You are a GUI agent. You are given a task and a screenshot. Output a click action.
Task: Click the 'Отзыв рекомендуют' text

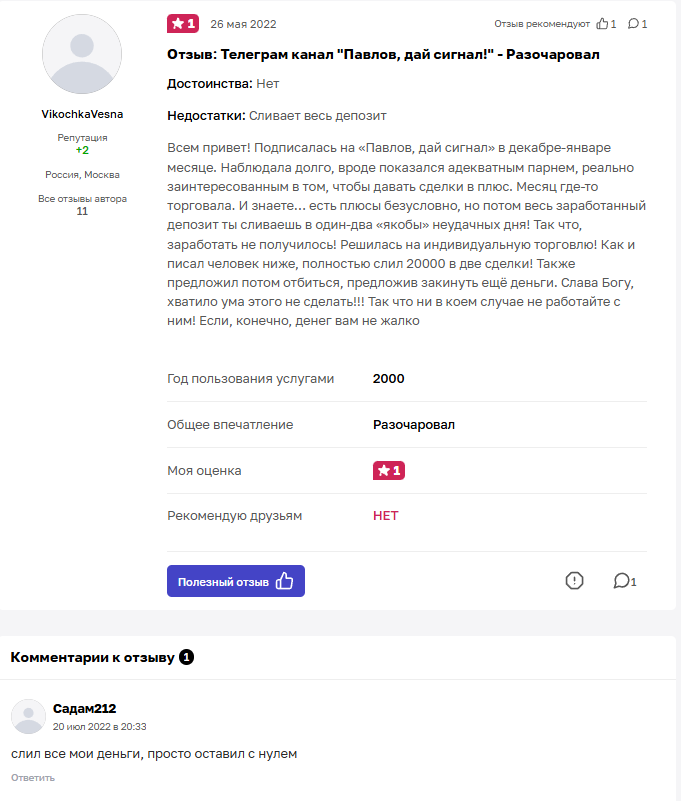coord(542,23)
